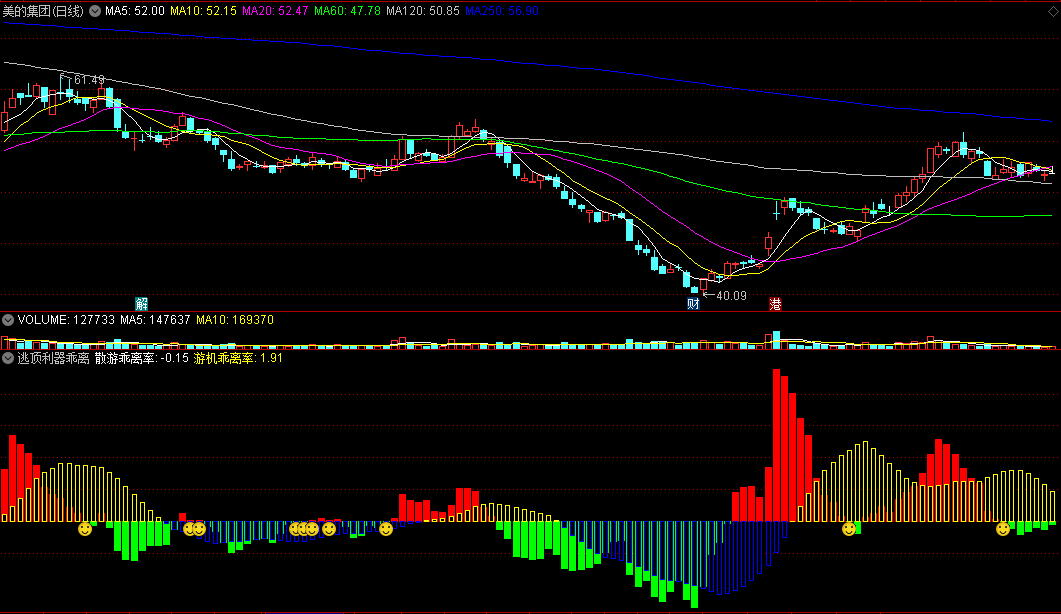Click the MA120: 50.85 label

pos(423,11)
